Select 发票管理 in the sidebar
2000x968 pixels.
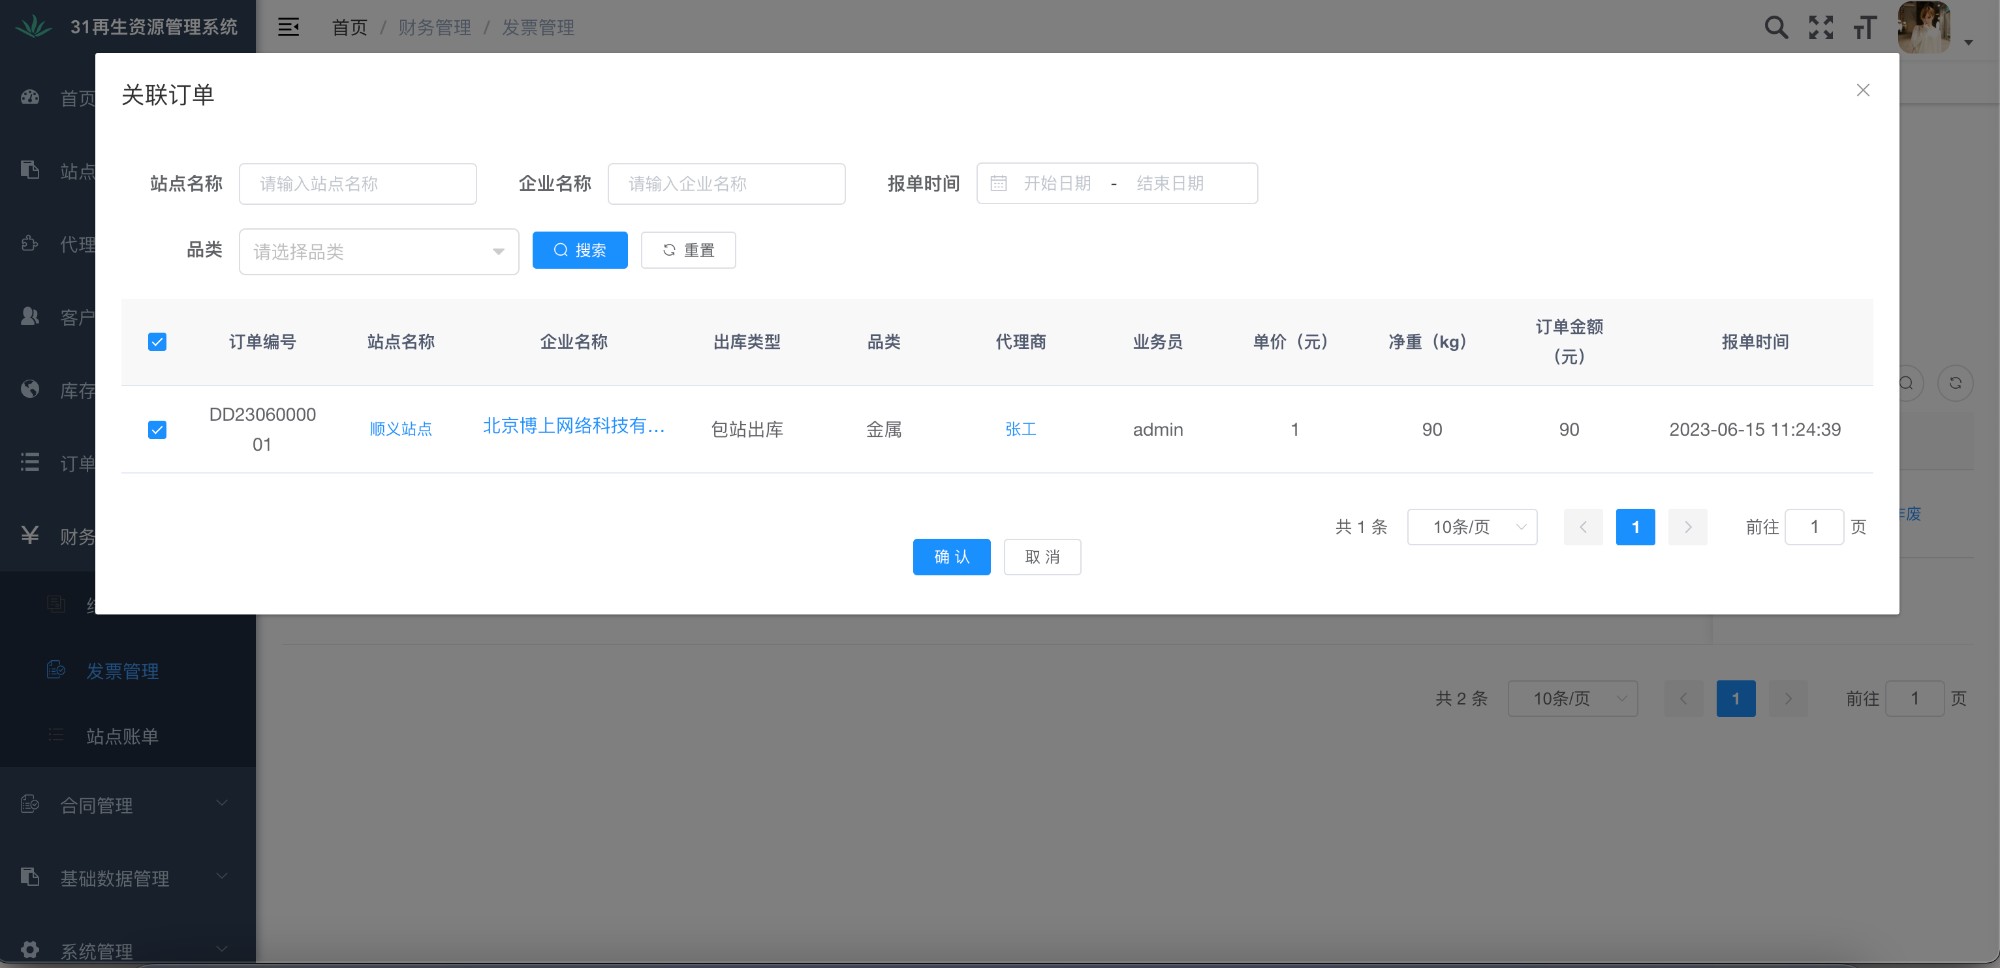tap(122, 671)
